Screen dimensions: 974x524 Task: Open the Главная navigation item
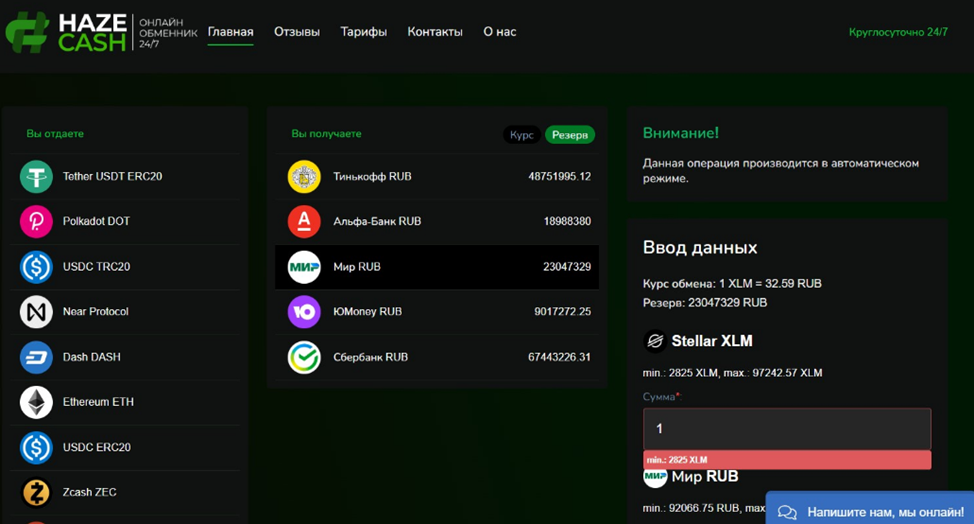click(230, 32)
